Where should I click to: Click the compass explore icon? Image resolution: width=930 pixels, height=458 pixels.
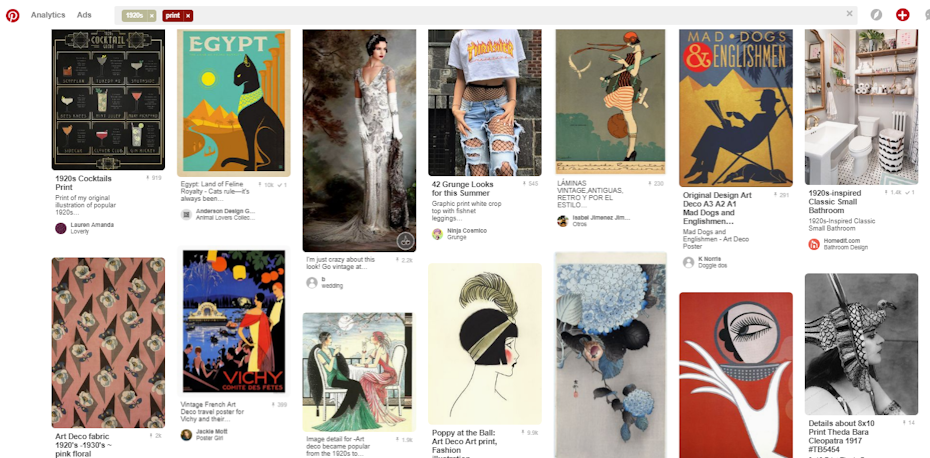[876, 15]
